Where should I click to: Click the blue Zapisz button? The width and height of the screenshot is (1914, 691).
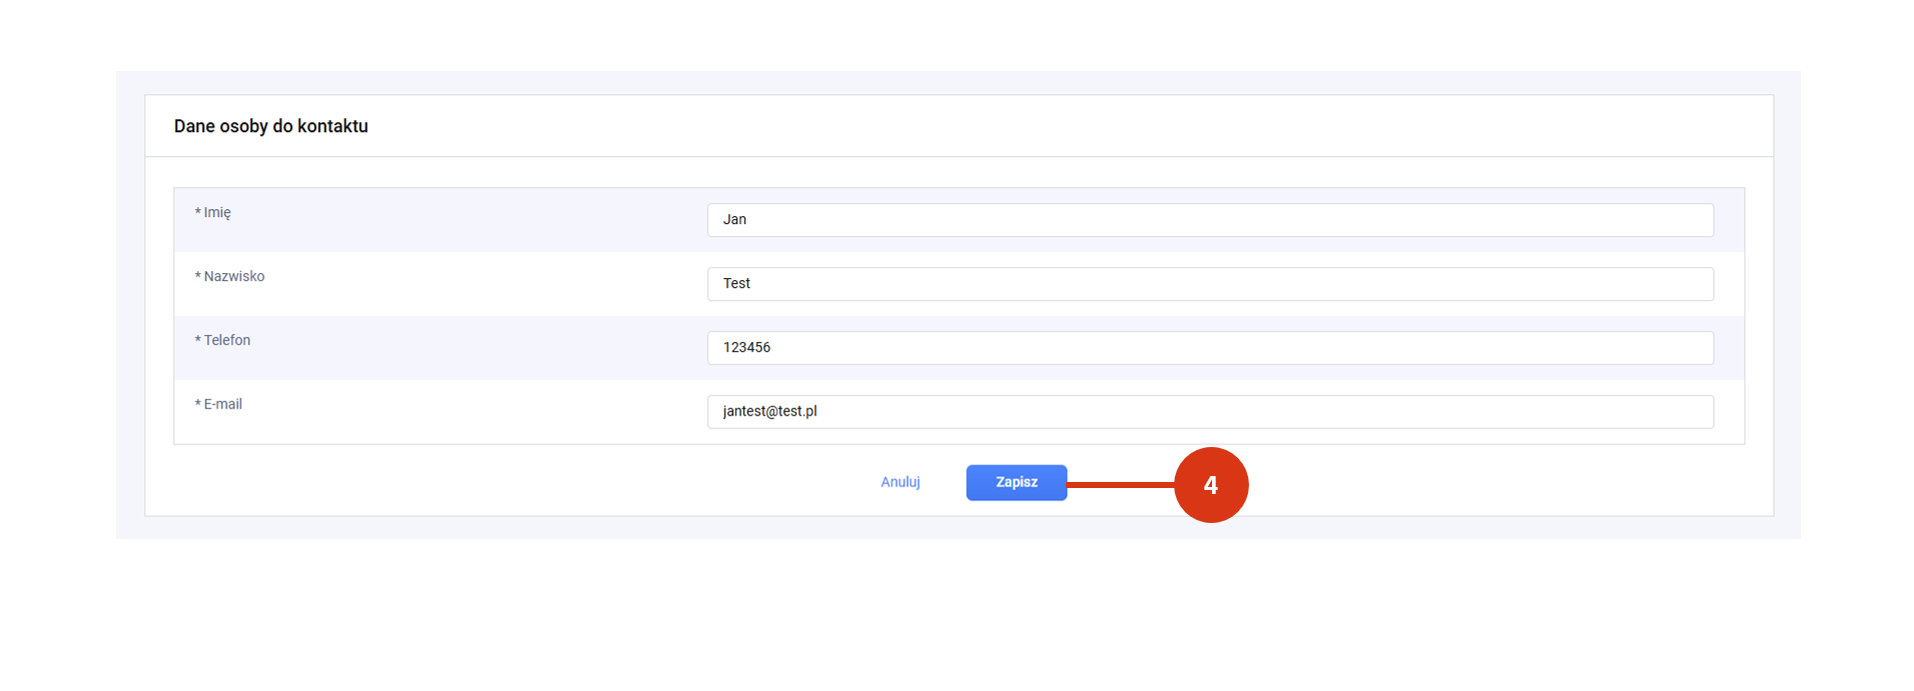tap(1015, 482)
